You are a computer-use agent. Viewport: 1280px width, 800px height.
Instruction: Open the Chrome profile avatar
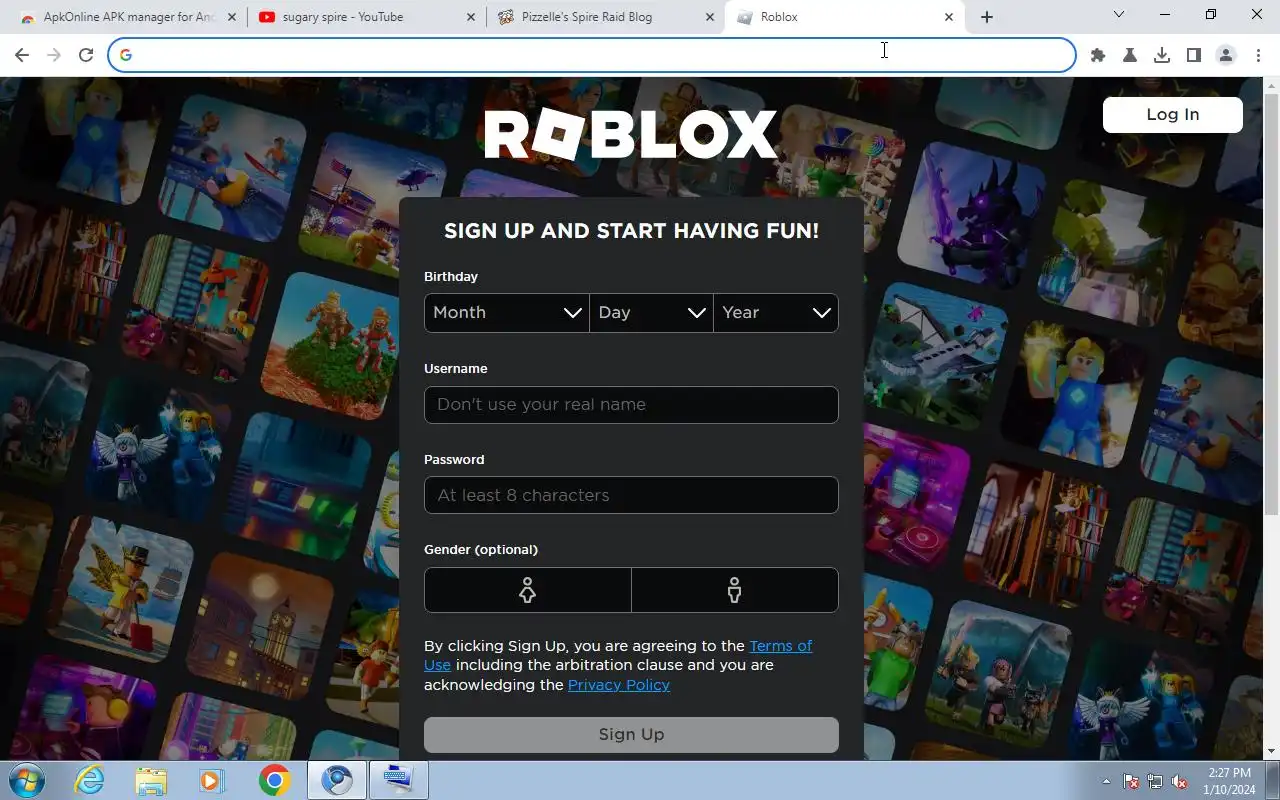(x=1226, y=55)
